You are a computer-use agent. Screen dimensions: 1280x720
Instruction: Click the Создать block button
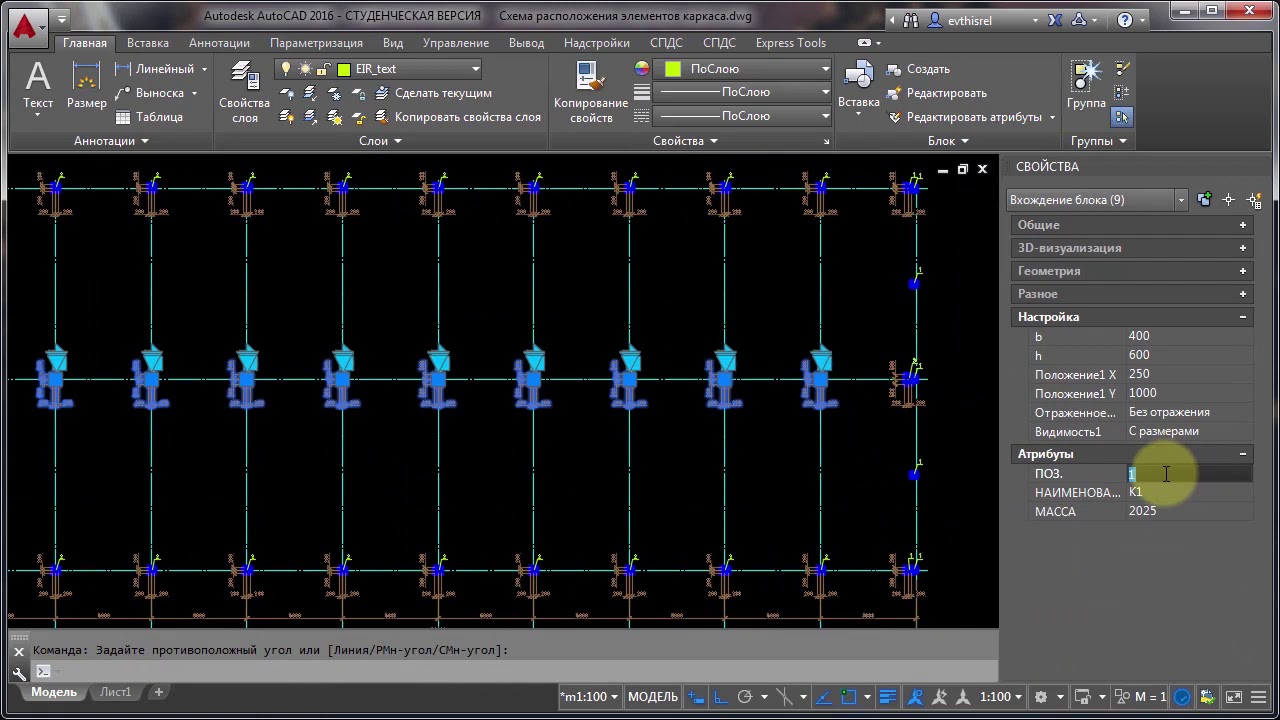918,69
